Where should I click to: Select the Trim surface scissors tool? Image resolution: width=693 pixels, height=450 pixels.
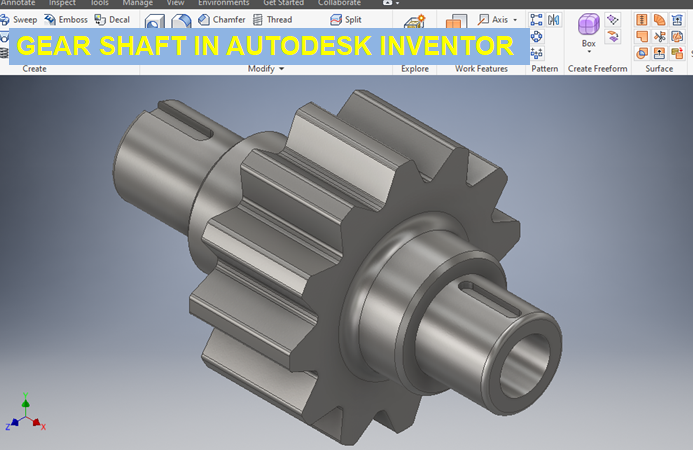tap(659, 36)
